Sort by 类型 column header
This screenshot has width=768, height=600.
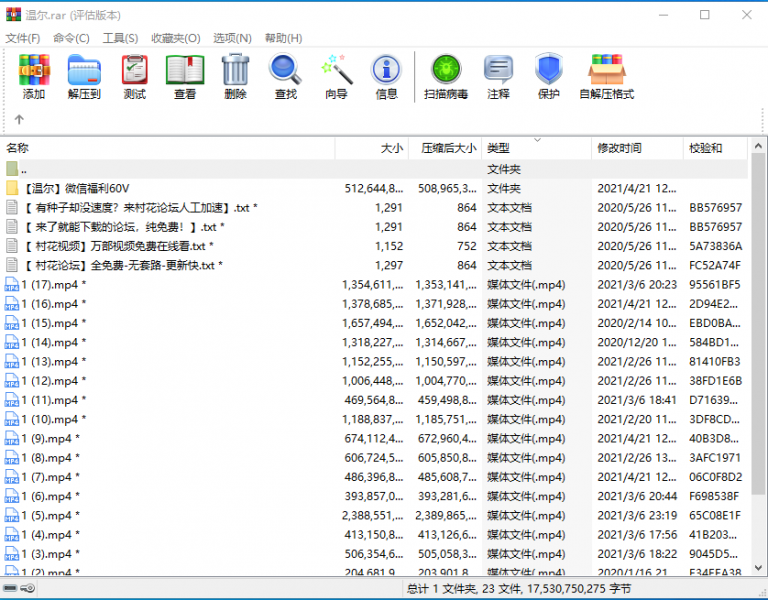(498, 148)
